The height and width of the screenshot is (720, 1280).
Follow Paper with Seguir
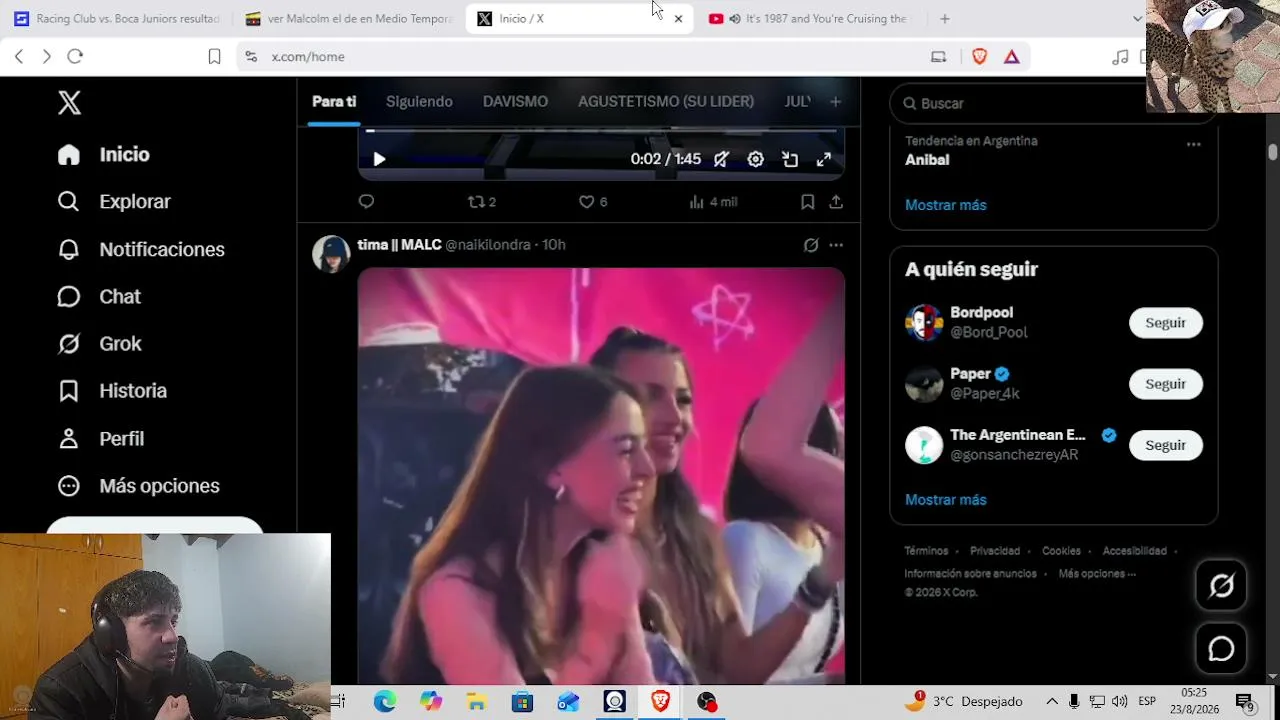click(1165, 384)
